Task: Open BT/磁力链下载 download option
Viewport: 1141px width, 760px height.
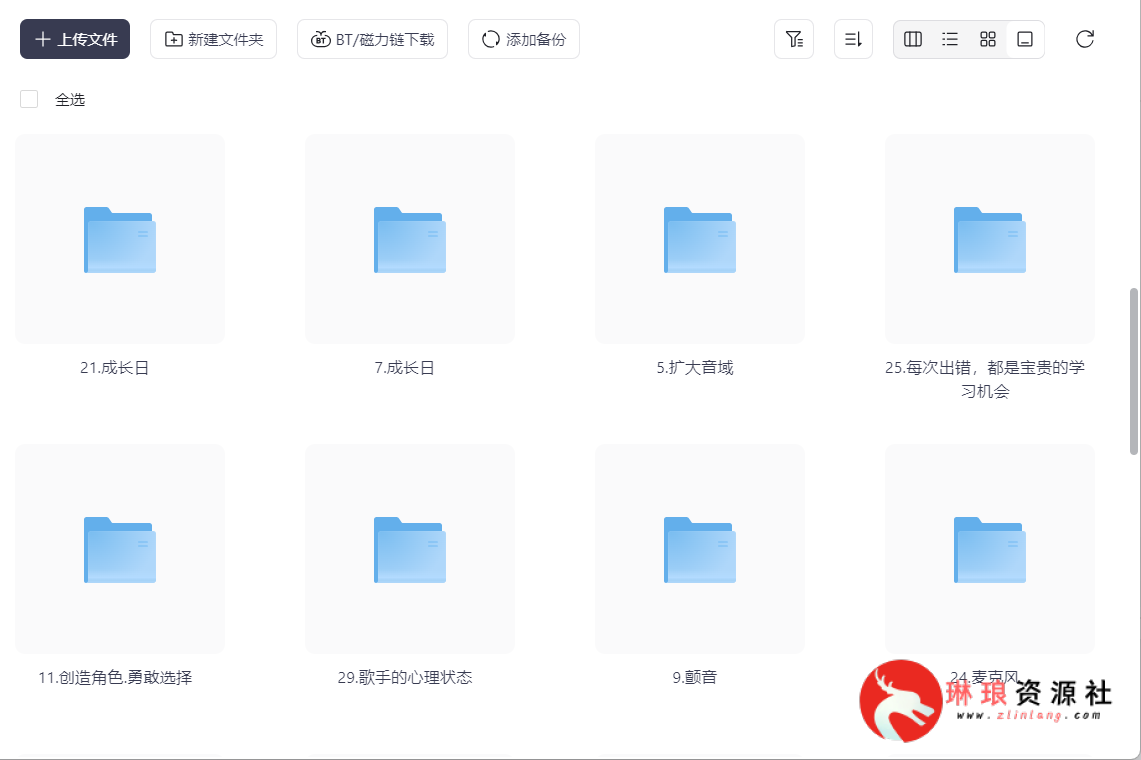Action: (x=373, y=39)
